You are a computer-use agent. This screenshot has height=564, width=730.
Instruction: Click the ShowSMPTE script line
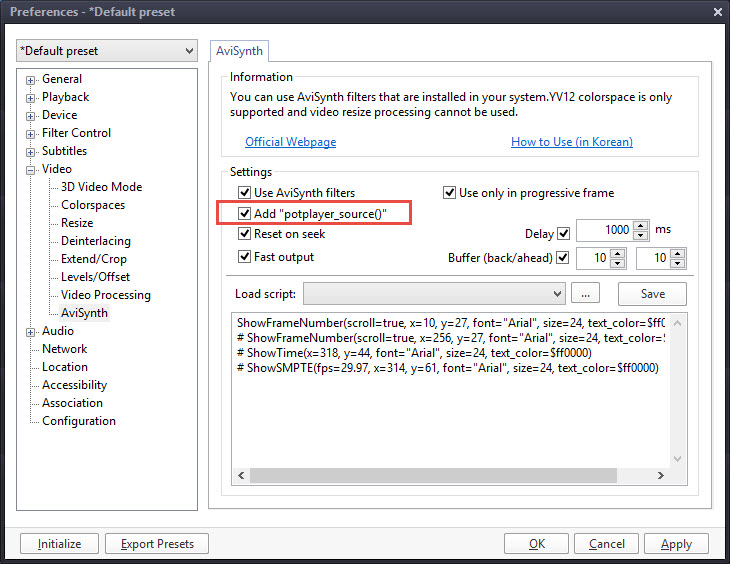click(x=448, y=368)
